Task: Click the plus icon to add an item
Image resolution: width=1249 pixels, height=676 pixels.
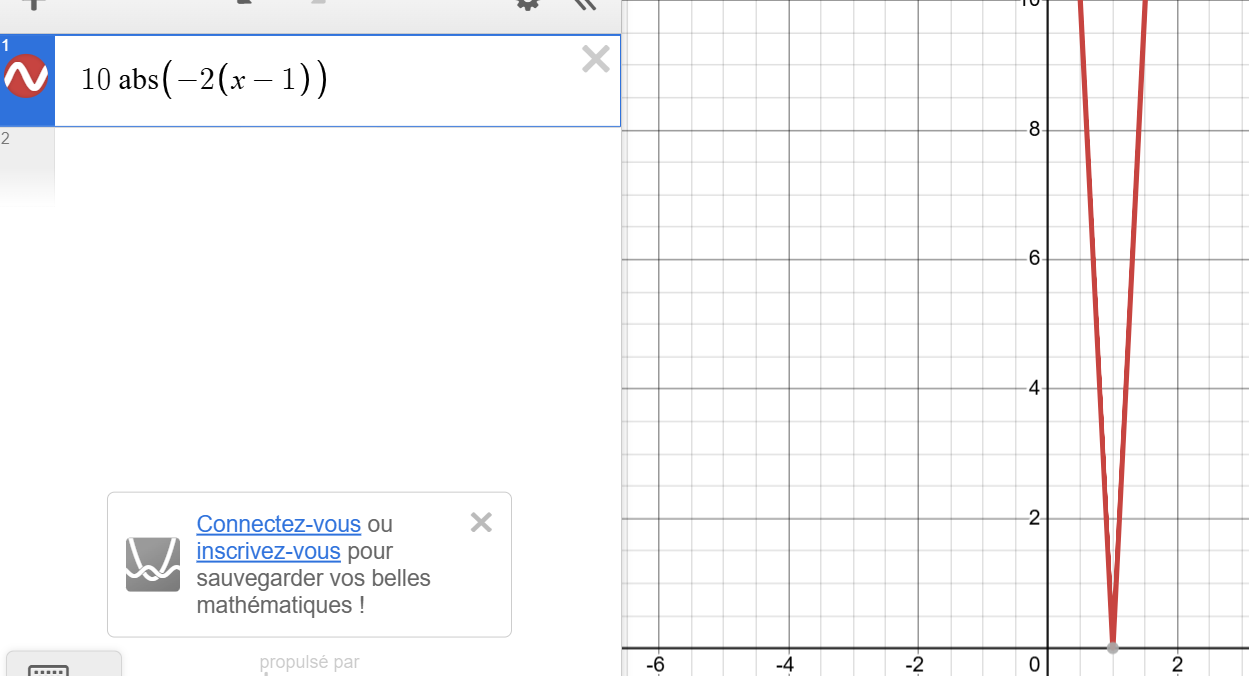Action: point(34,4)
